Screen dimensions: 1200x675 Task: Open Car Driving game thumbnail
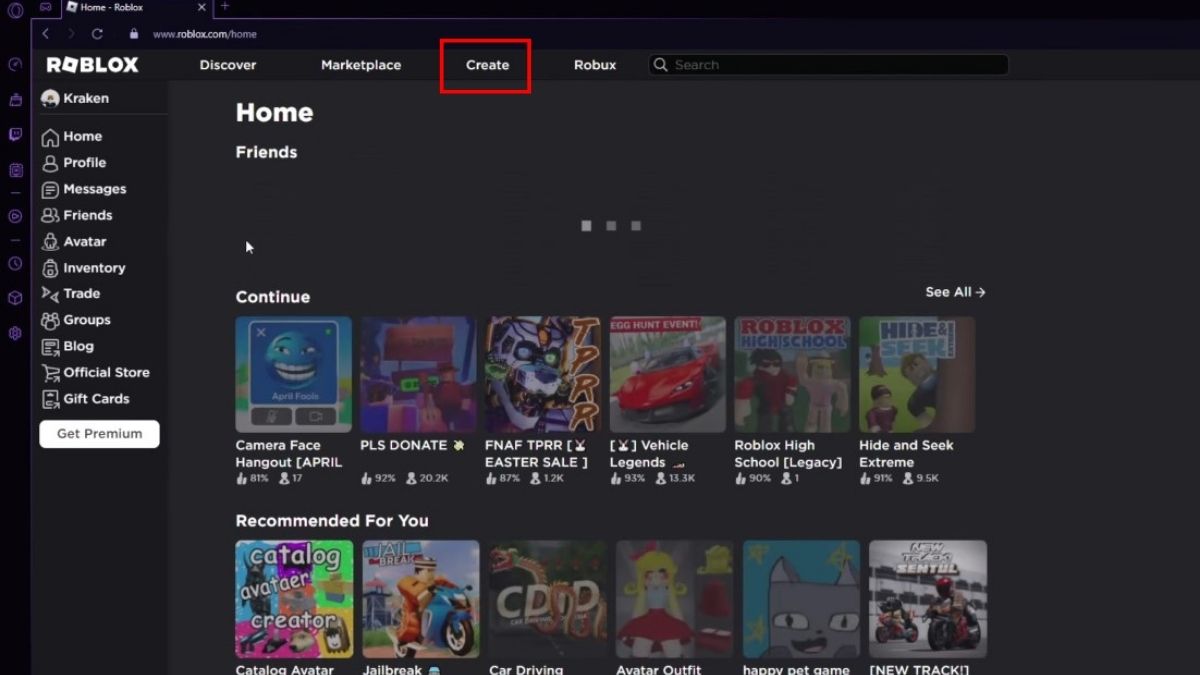click(x=548, y=599)
